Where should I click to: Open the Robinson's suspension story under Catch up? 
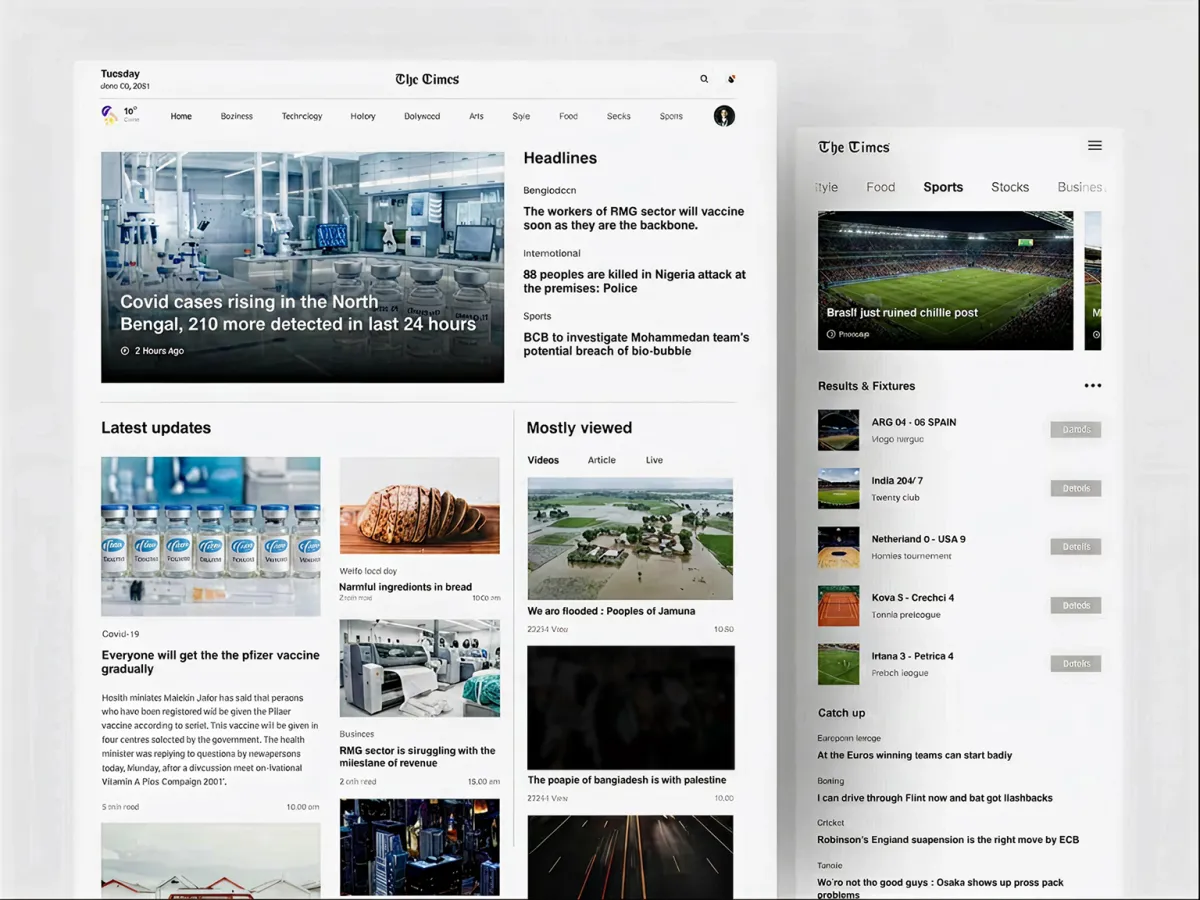(x=948, y=840)
